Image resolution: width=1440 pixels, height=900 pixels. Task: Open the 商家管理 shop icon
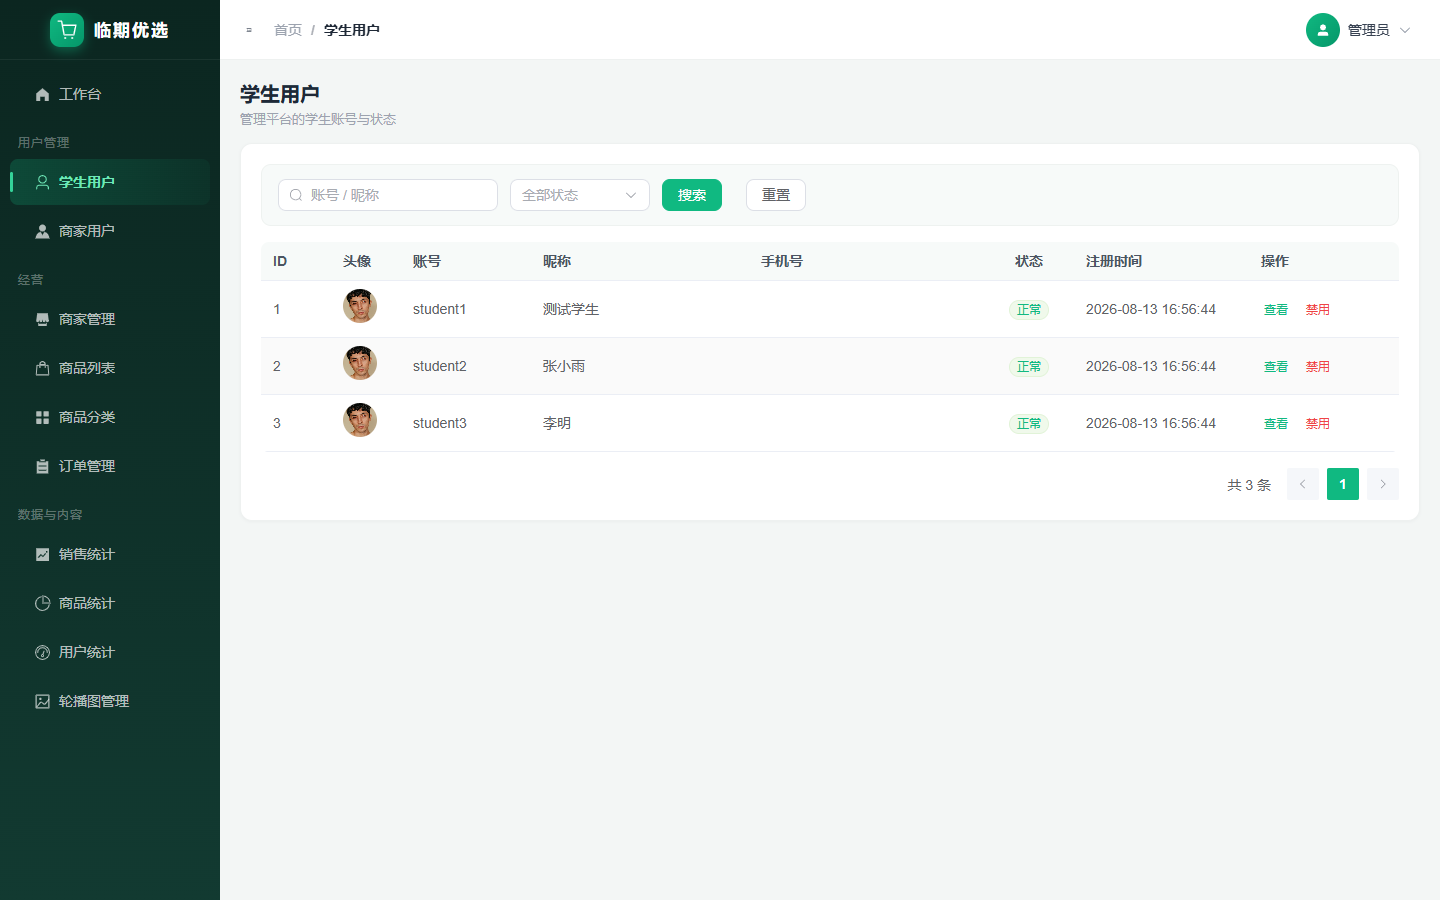(x=42, y=319)
